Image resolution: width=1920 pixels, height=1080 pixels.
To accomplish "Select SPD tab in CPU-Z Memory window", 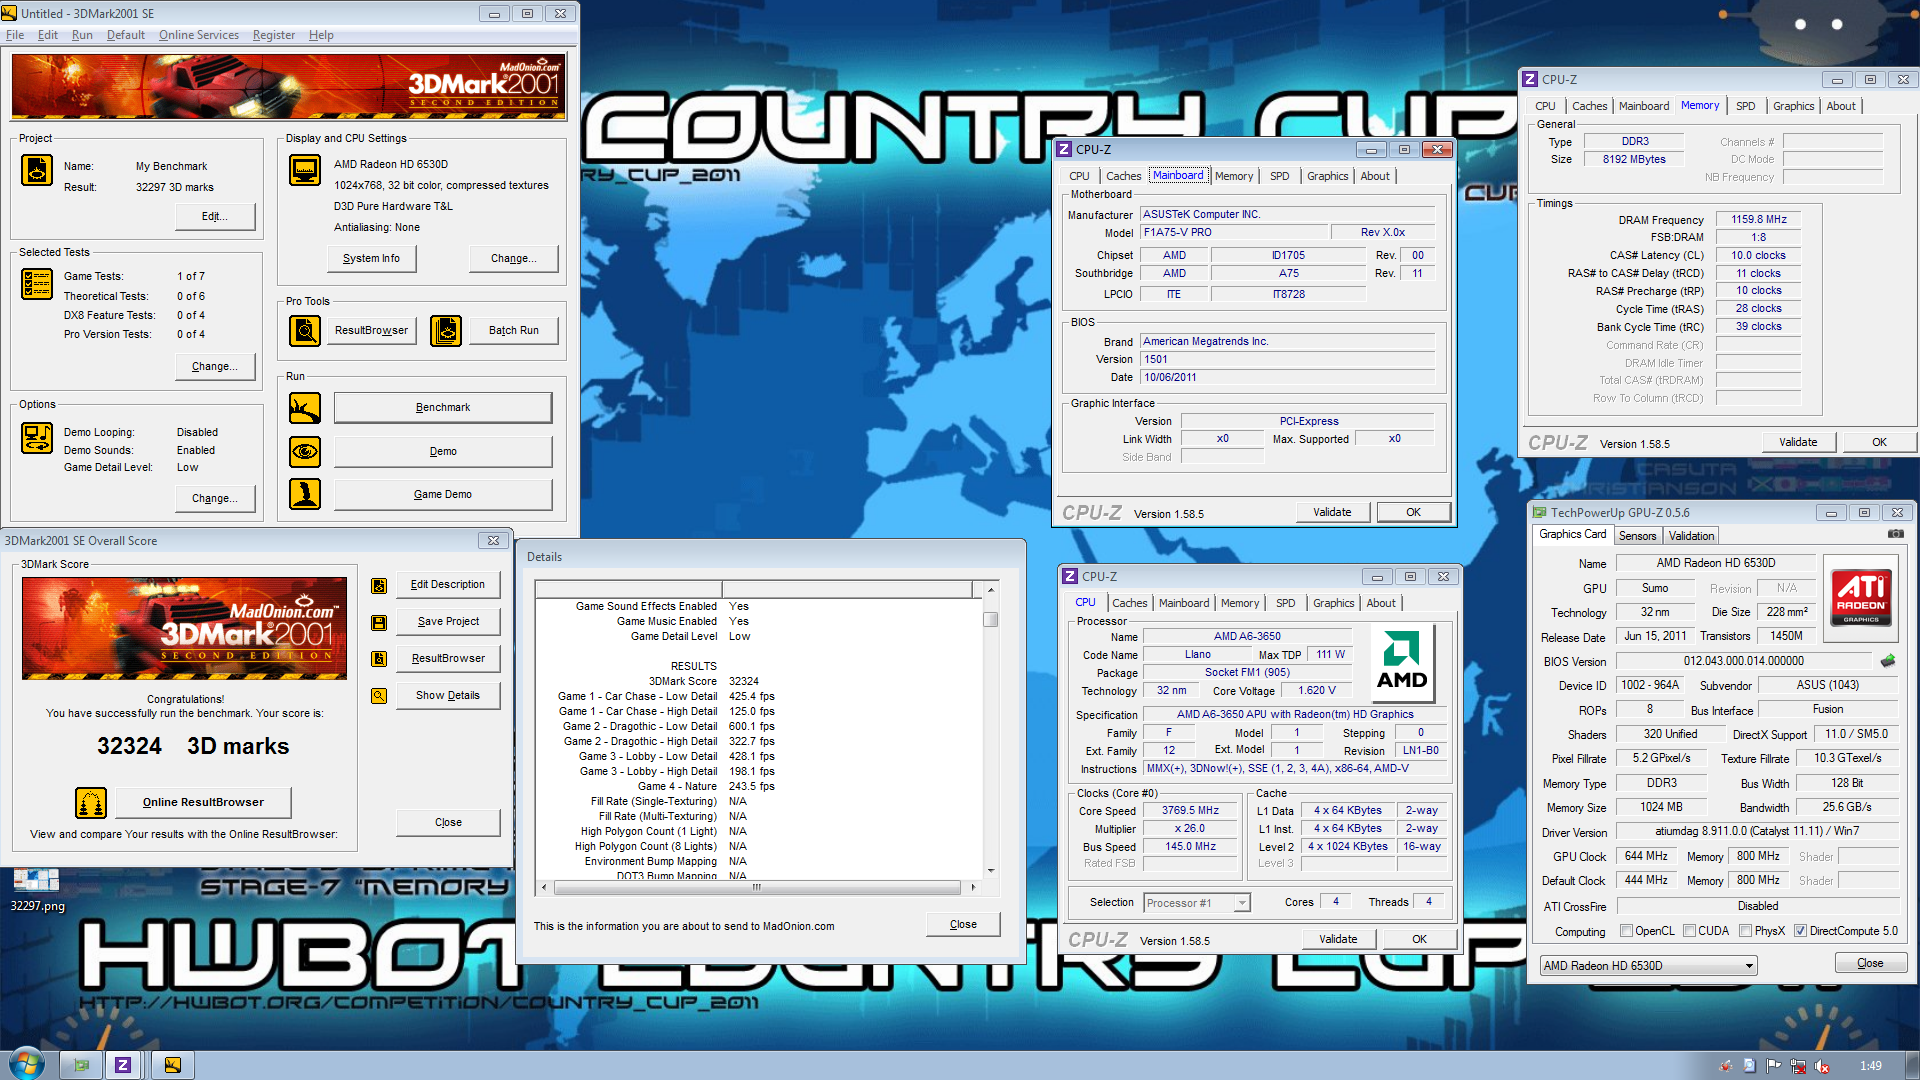I will [x=1745, y=106].
